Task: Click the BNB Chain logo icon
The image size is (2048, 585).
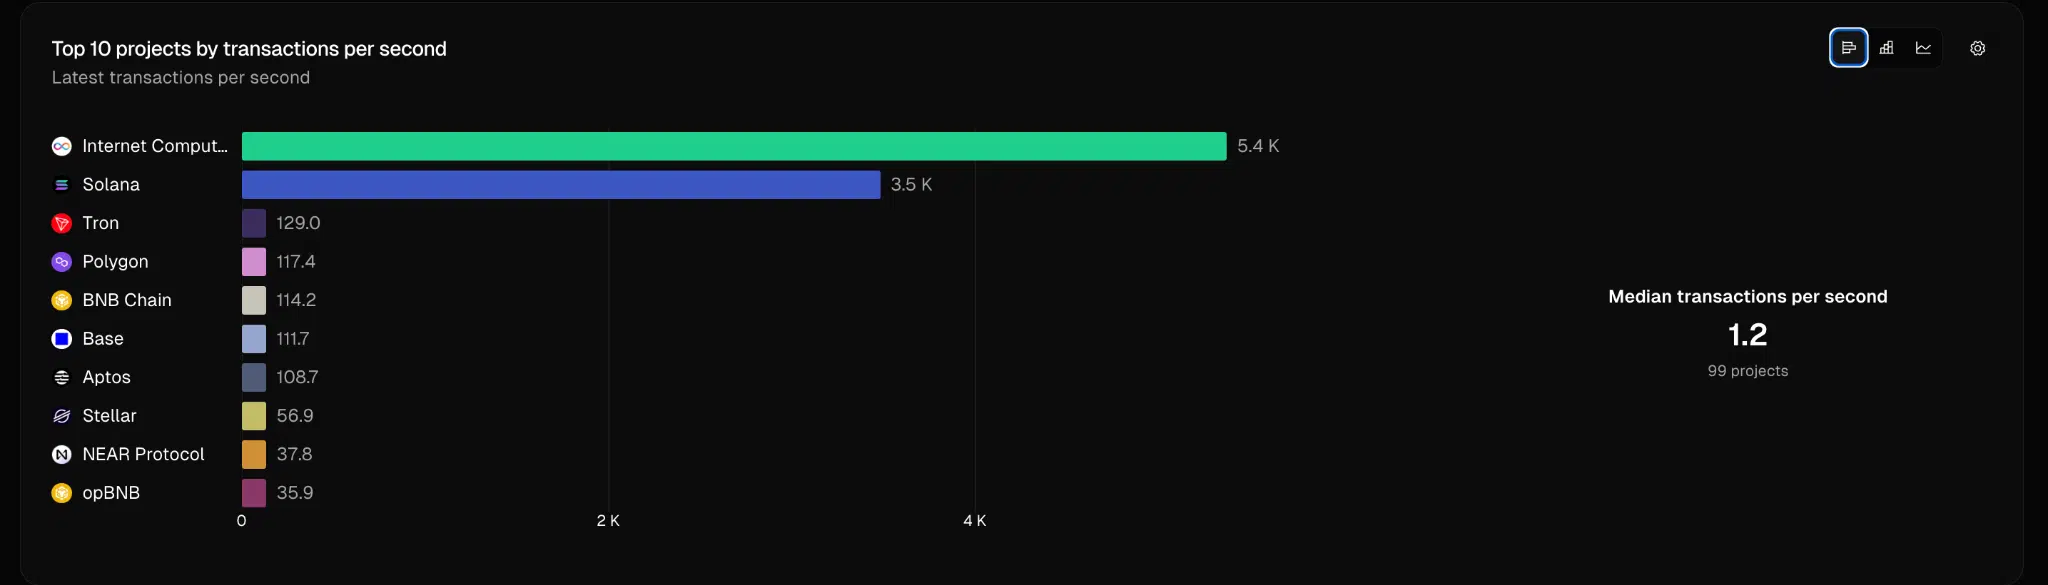Action: tap(62, 300)
